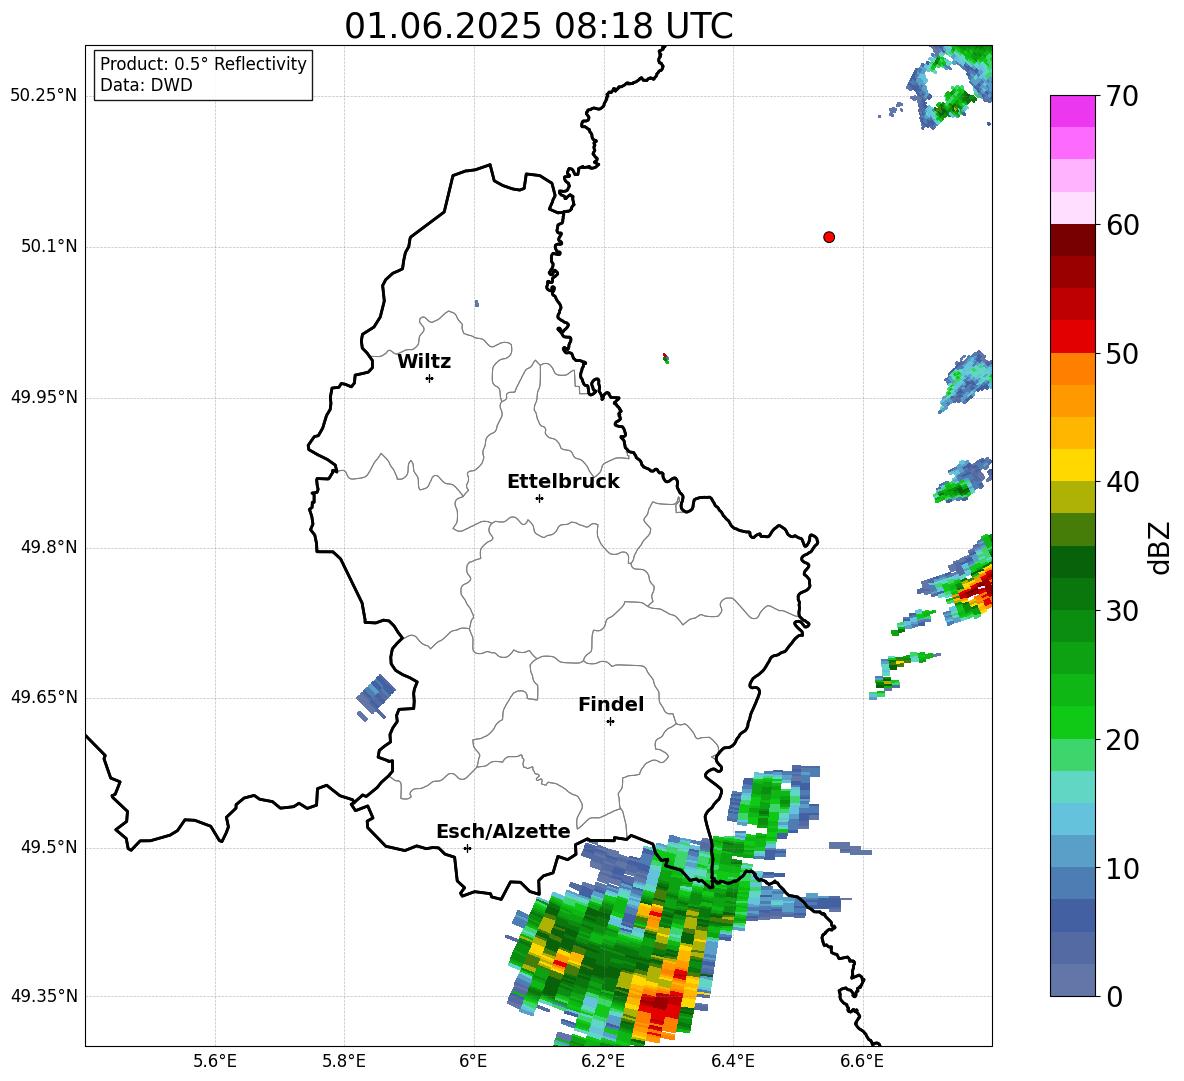Click the orange colorbar segment below 50
Image resolution: width=1184 pixels, height=1081 pixels.
pos(1072,369)
